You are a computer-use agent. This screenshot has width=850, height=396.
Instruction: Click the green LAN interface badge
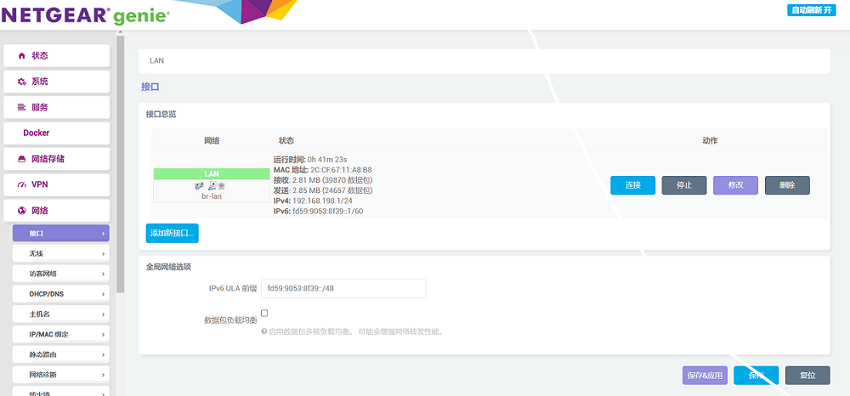pos(211,174)
